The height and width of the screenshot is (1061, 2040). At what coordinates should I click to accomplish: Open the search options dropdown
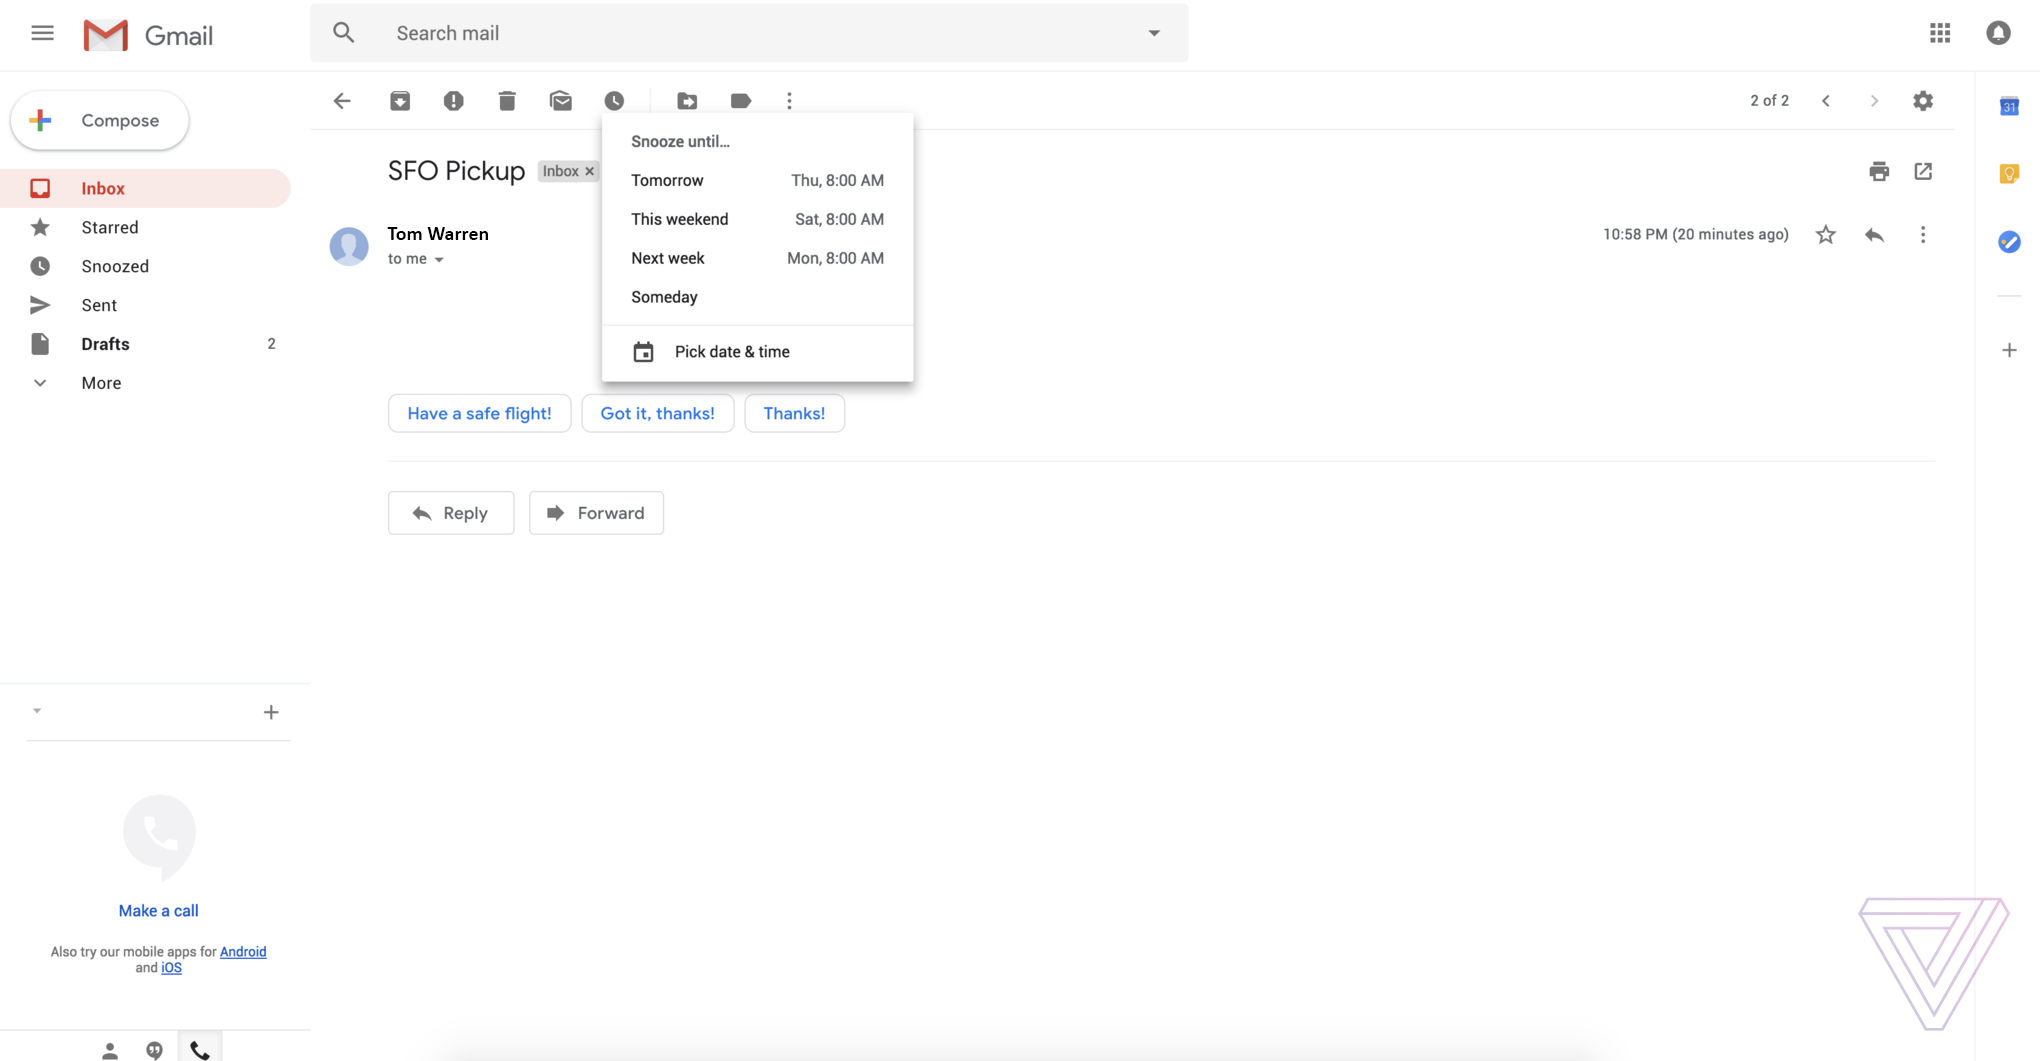[x=1154, y=33]
